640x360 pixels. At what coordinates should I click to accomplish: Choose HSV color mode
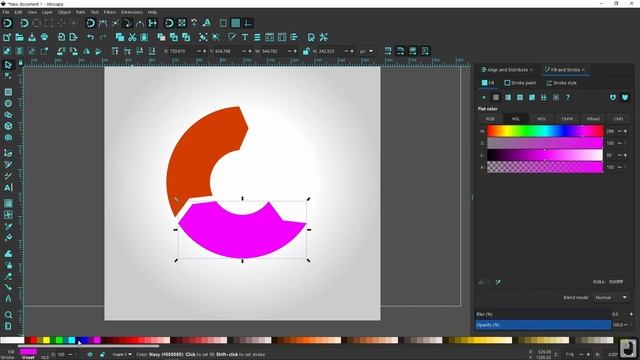[x=542, y=119]
